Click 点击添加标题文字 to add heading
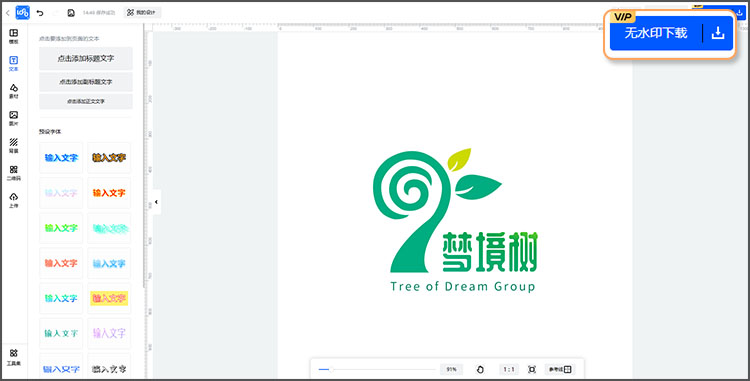750x381 pixels. coord(86,58)
